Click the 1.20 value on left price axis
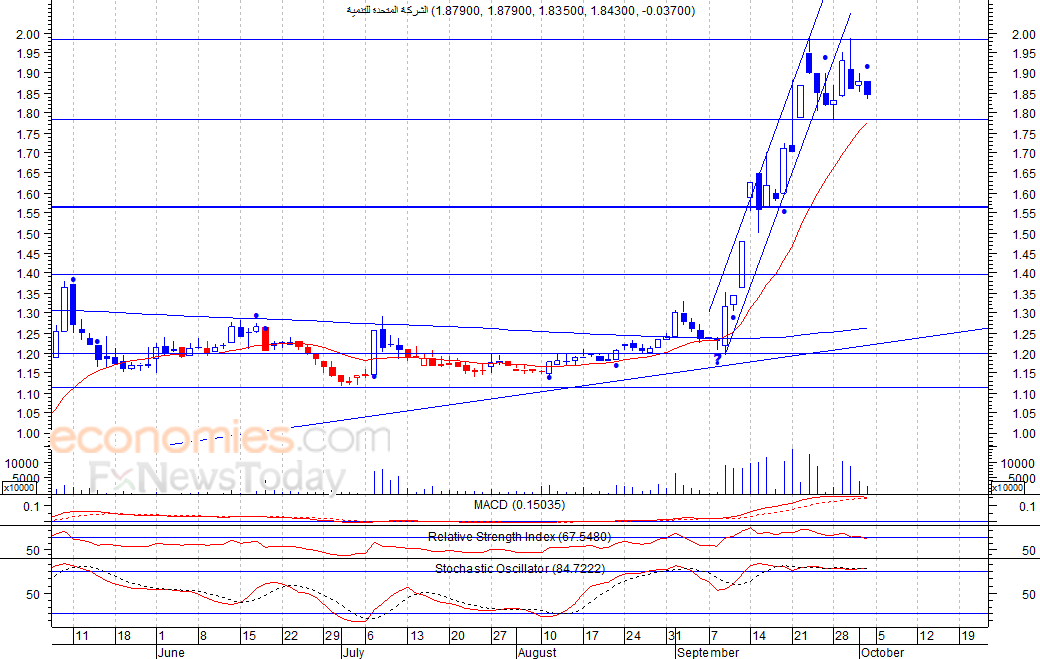The width and height of the screenshot is (1040, 659). click(x=28, y=355)
